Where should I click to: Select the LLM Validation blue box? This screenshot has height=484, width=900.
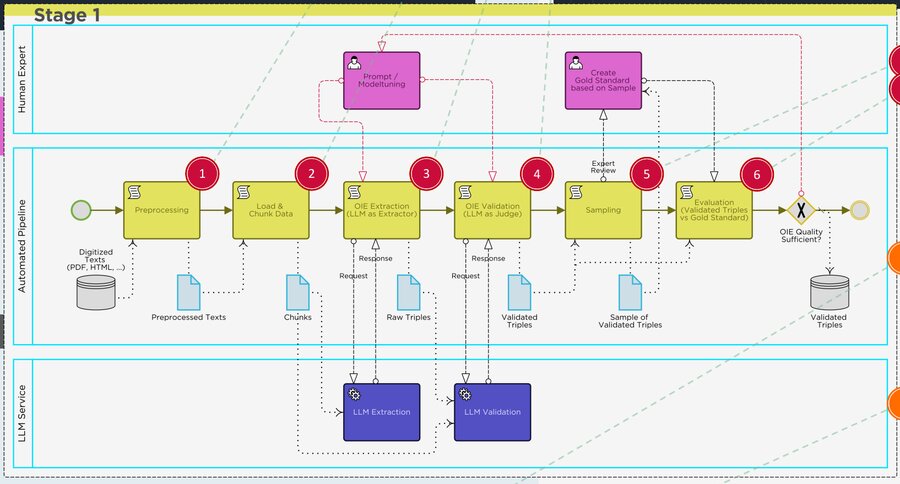[x=492, y=412]
